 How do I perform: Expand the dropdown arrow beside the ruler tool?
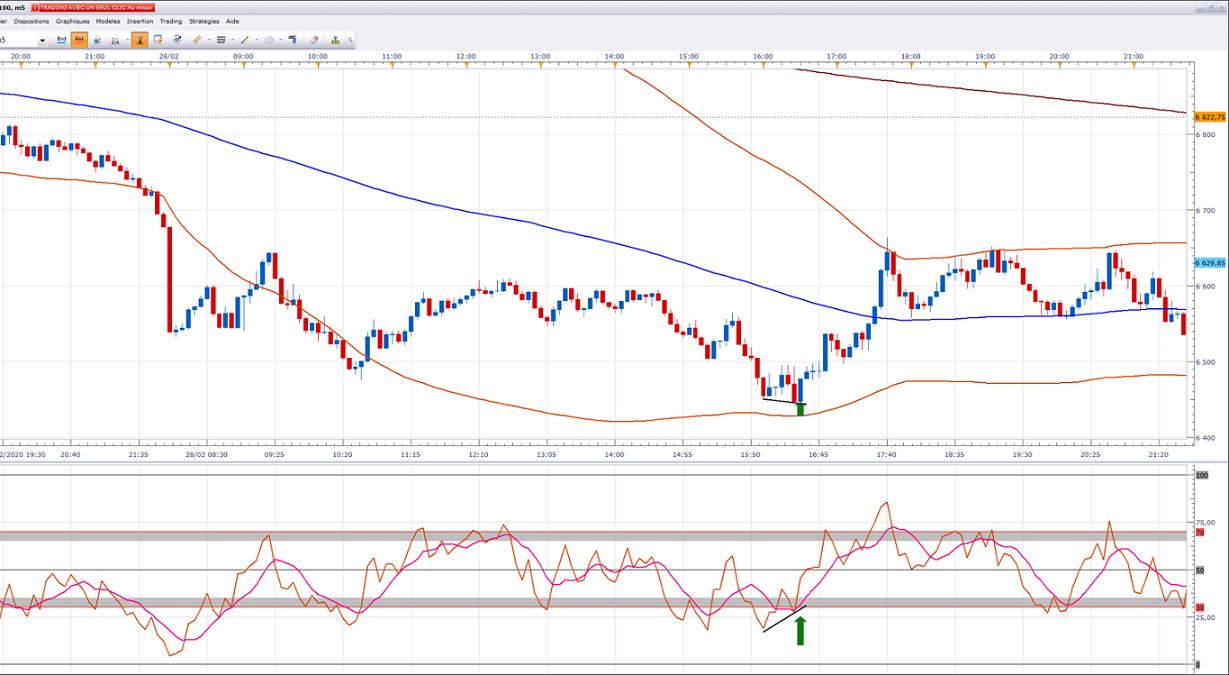208,40
